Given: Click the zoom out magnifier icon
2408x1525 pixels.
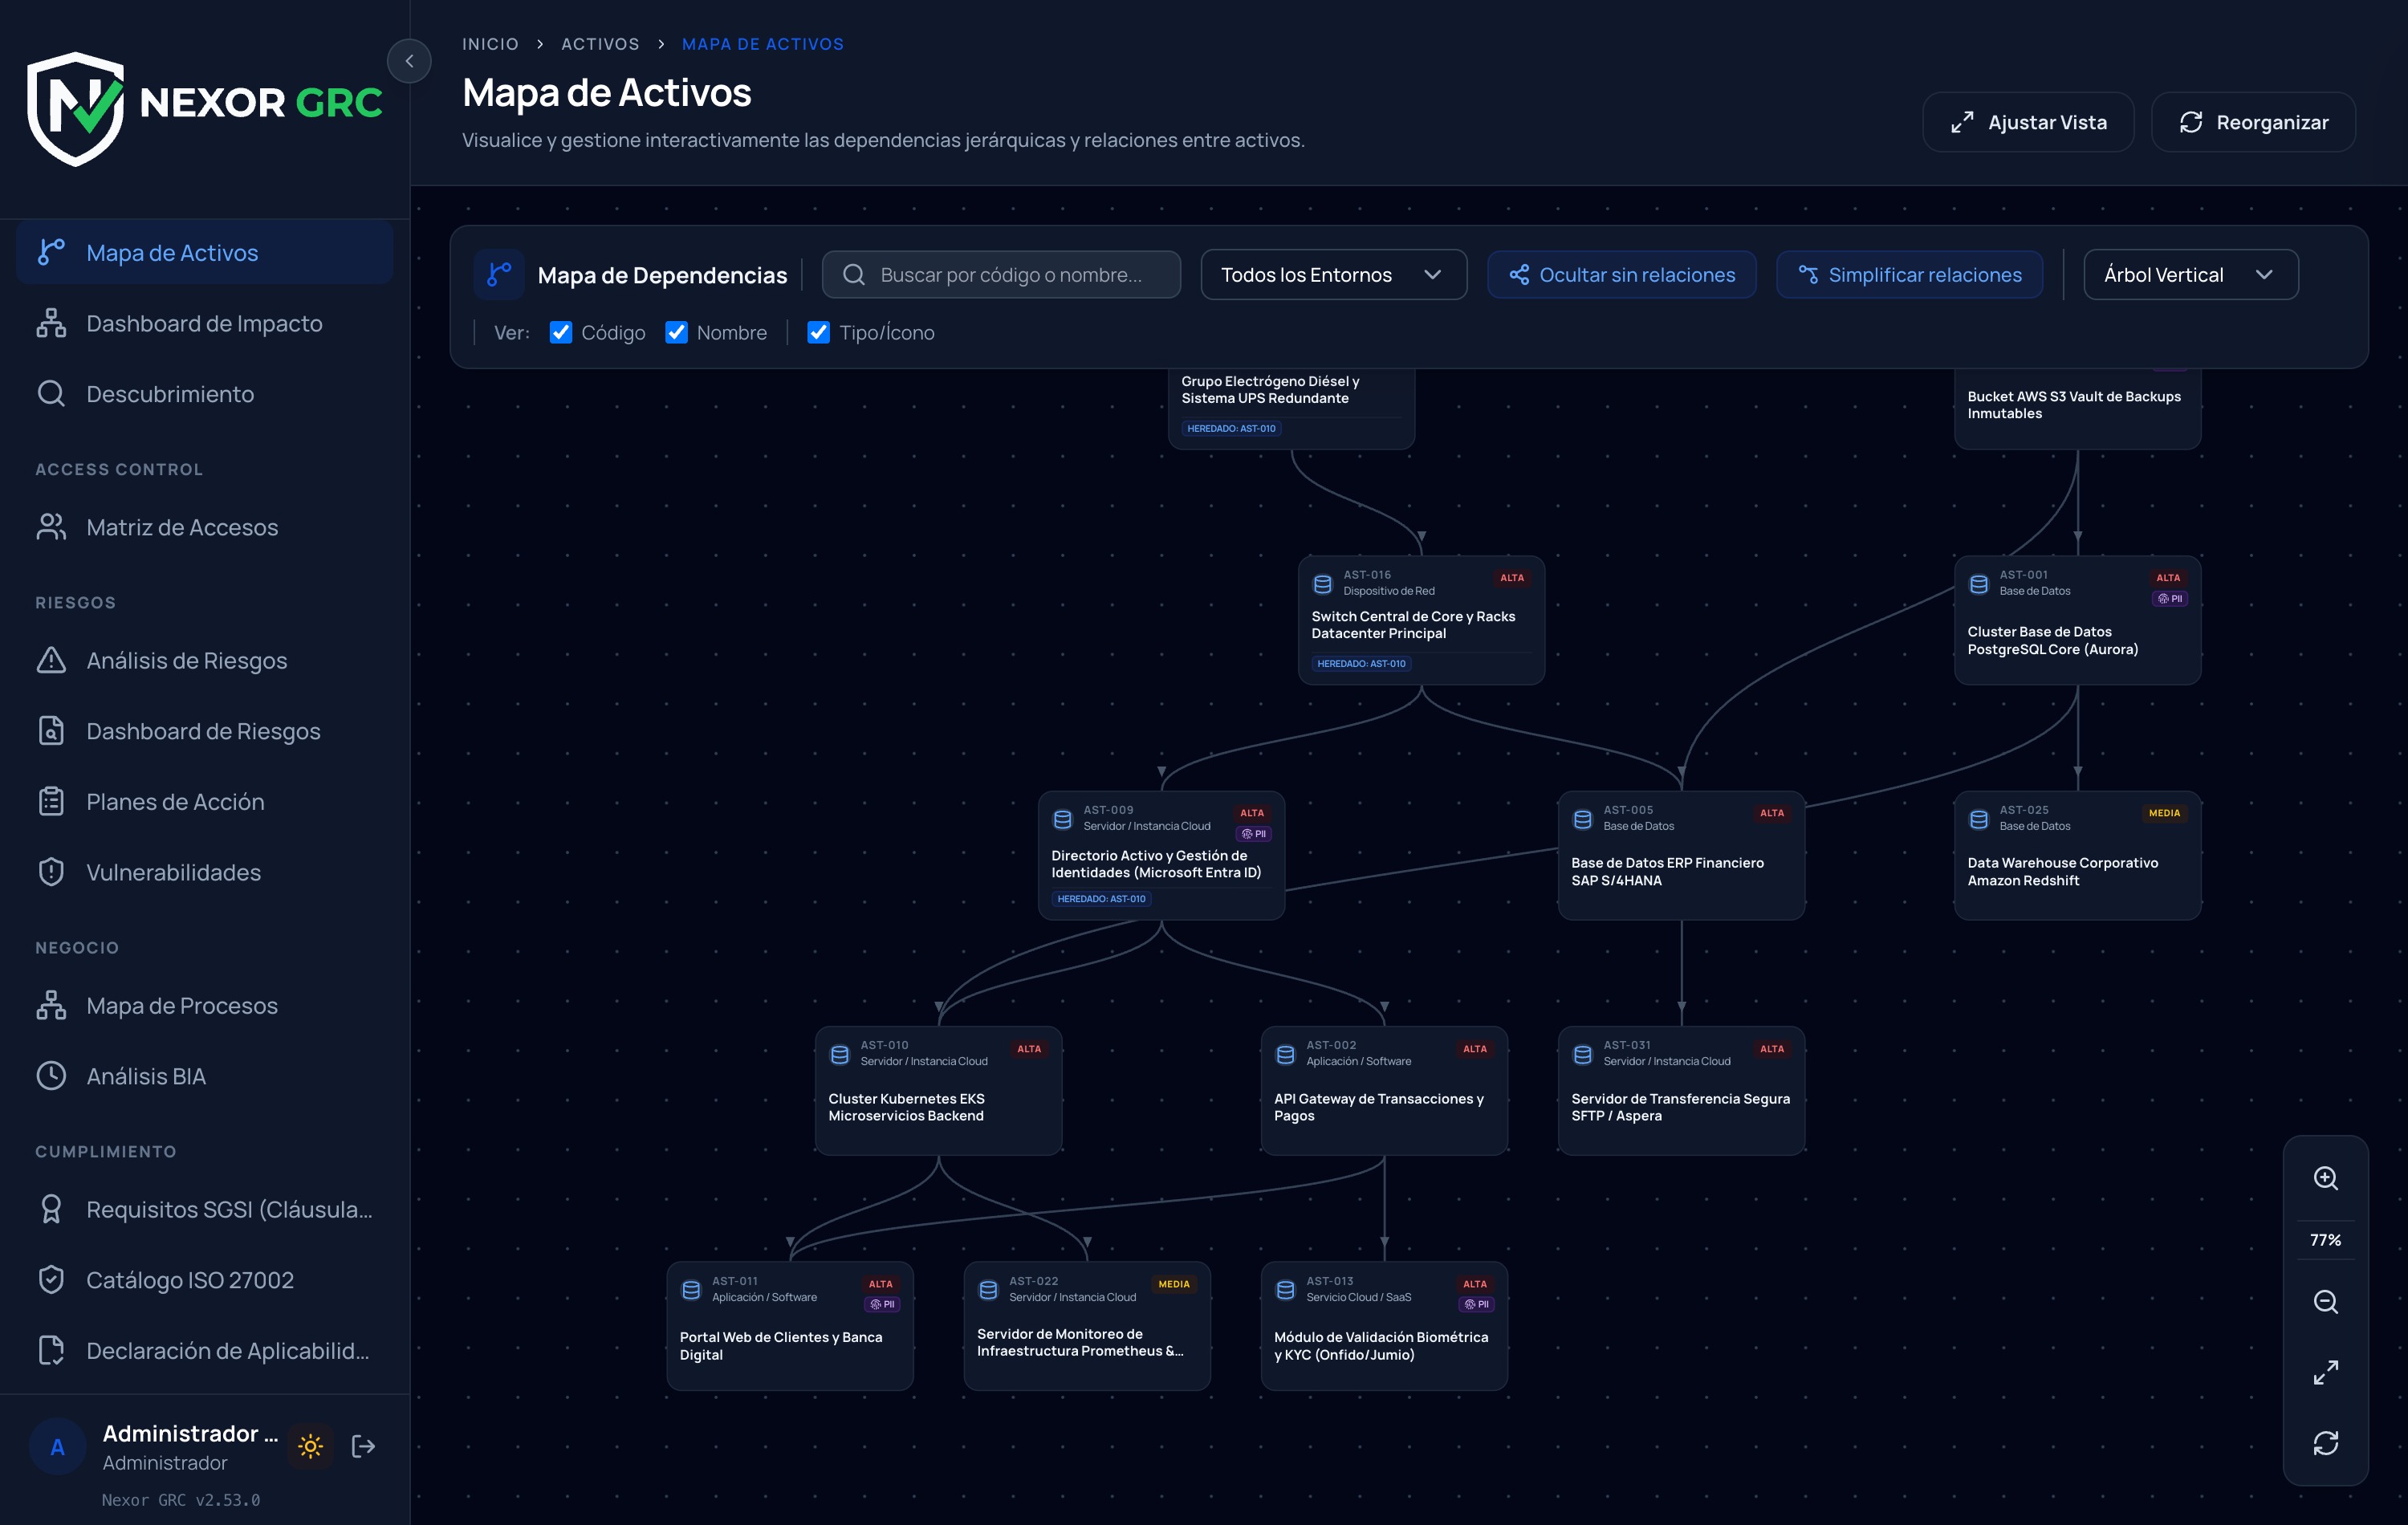Looking at the screenshot, I should point(2325,1301).
